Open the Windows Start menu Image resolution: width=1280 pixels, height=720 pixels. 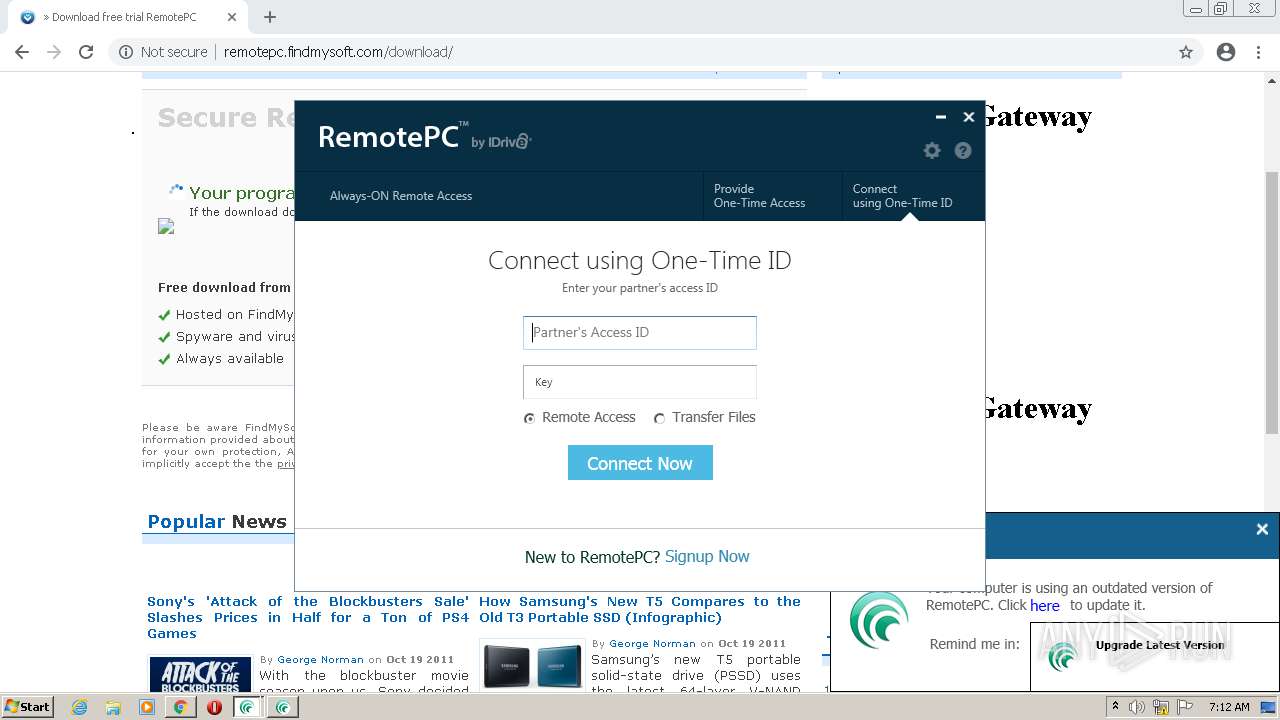coord(28,707)
